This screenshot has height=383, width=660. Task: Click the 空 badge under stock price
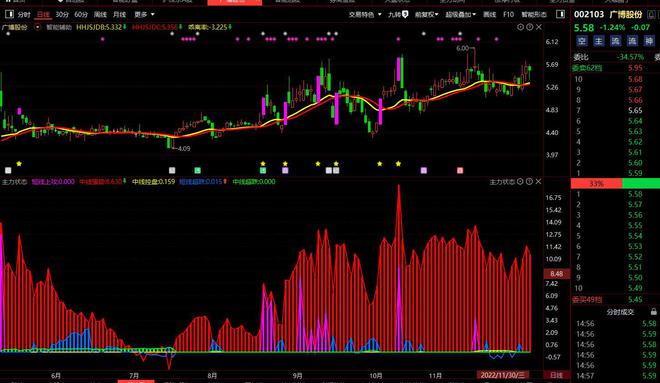click(582, 41)
